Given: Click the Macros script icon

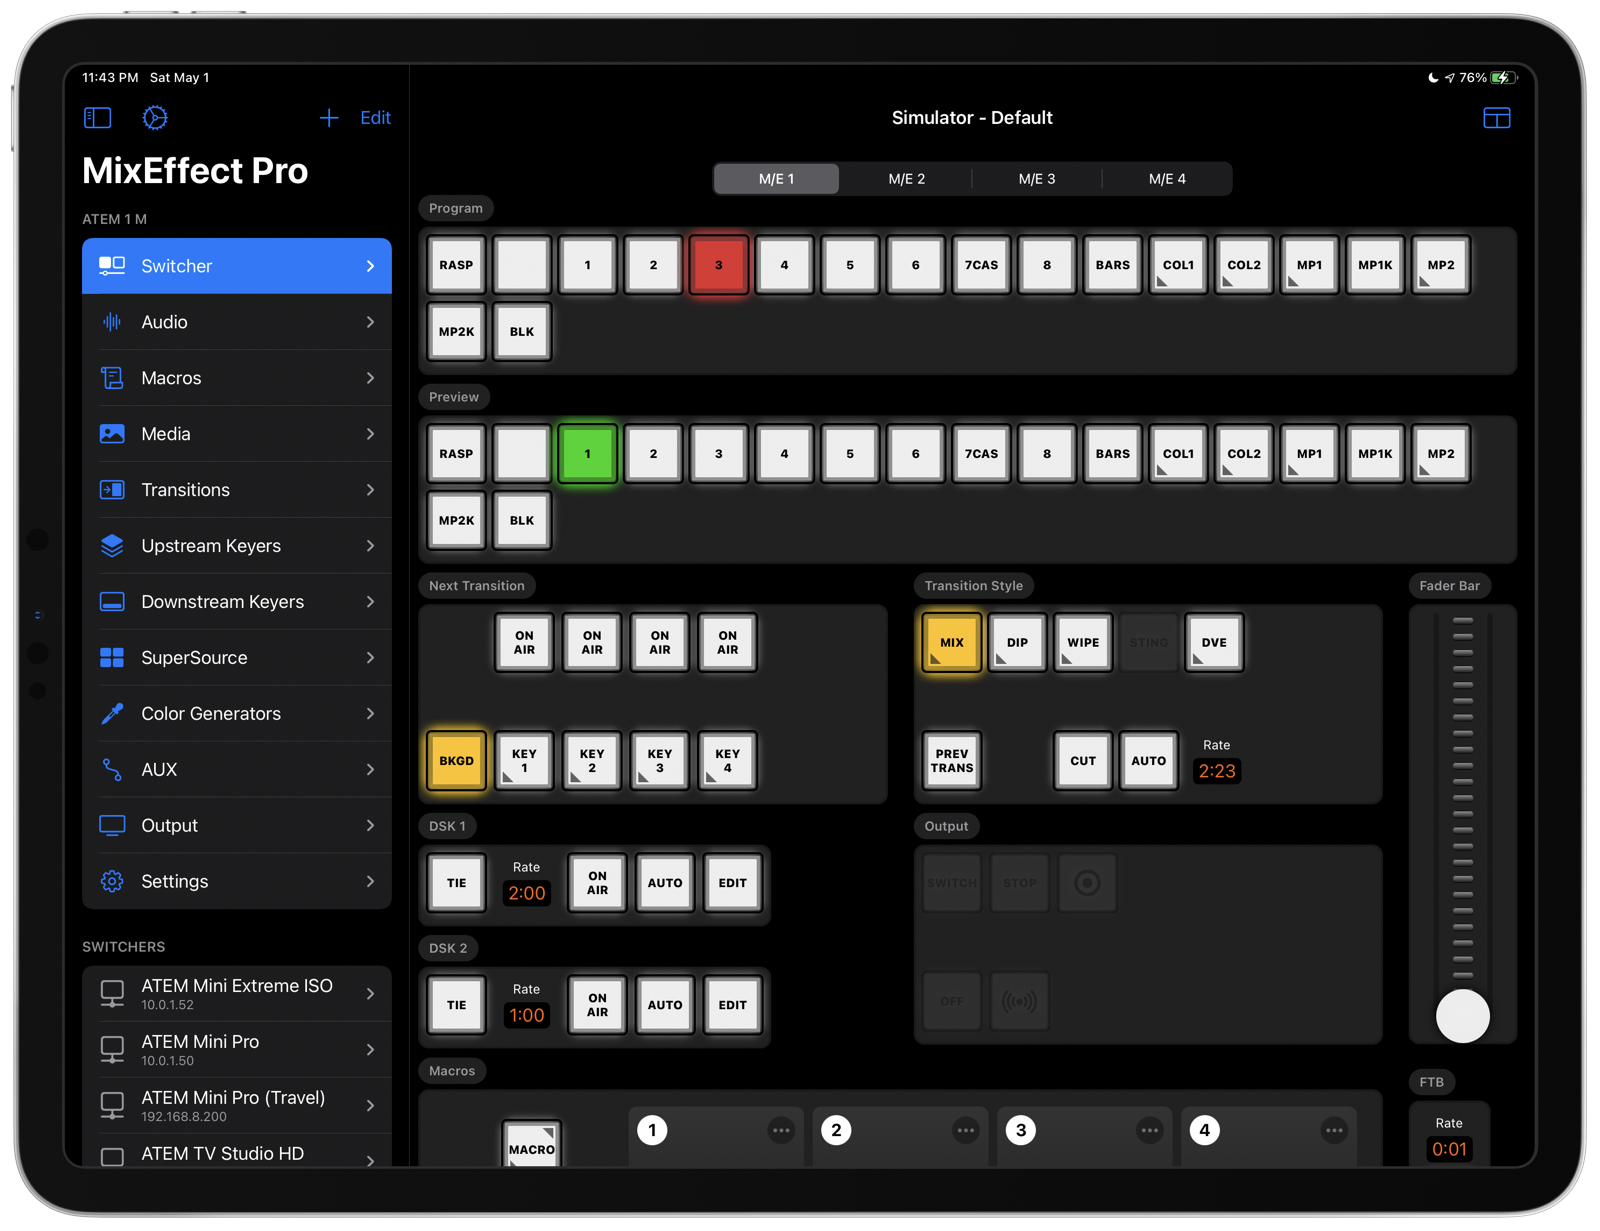Looking at the screenshot, I should coord(112,378).
